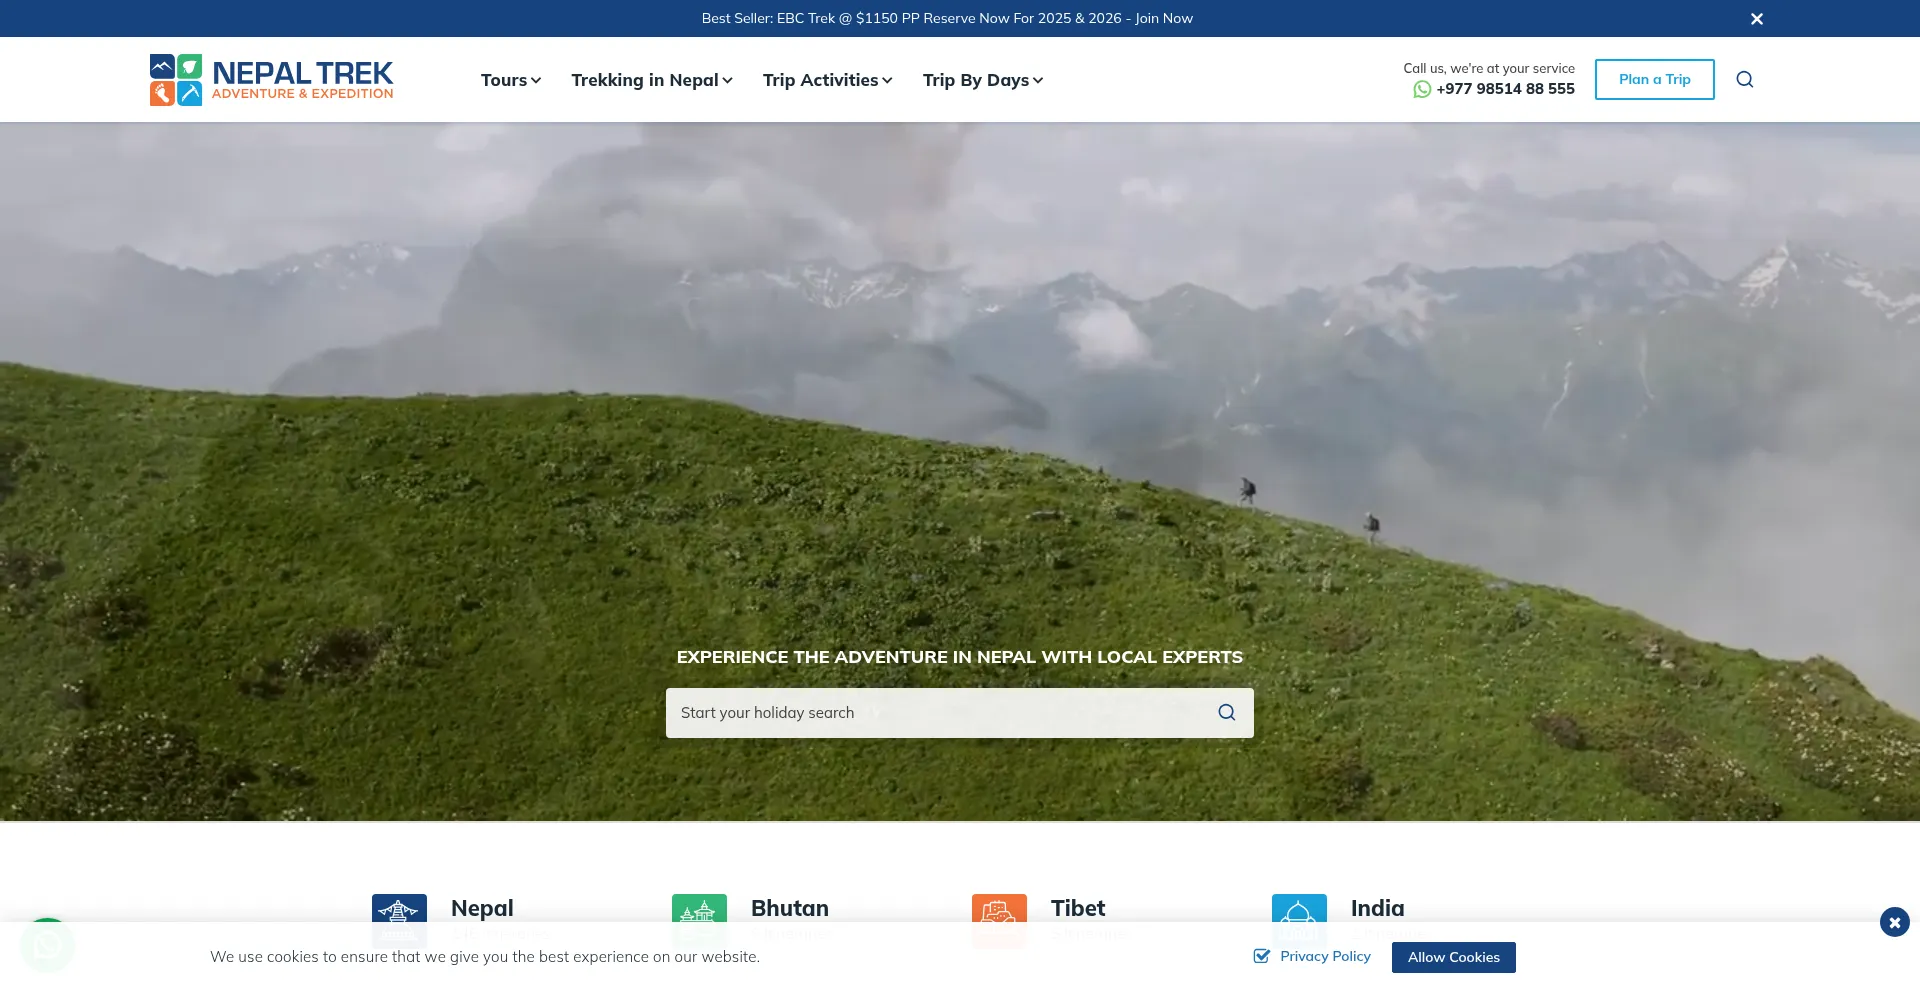Click the WhatsApp icon beside phone number
1920x993 pixels.
(x=1421, y=89)
